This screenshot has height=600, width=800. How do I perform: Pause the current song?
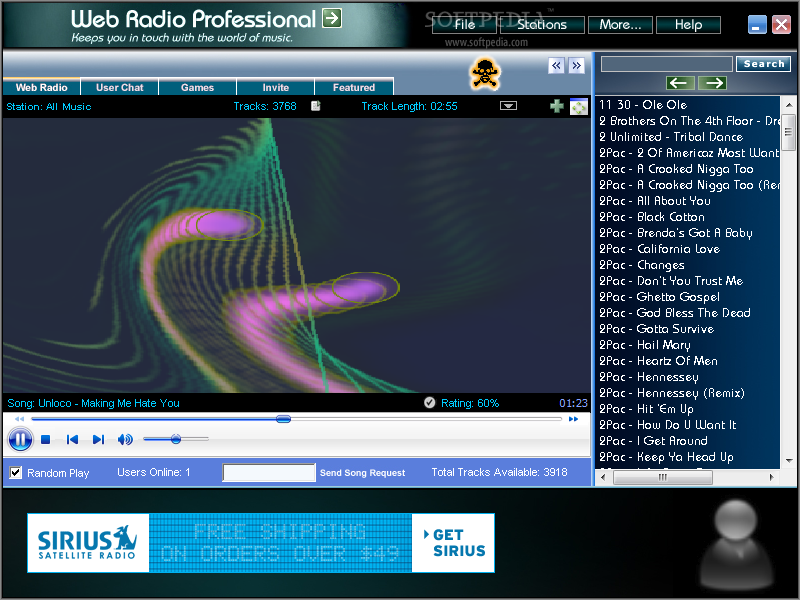pyautogui.click(x=20, y=439)
